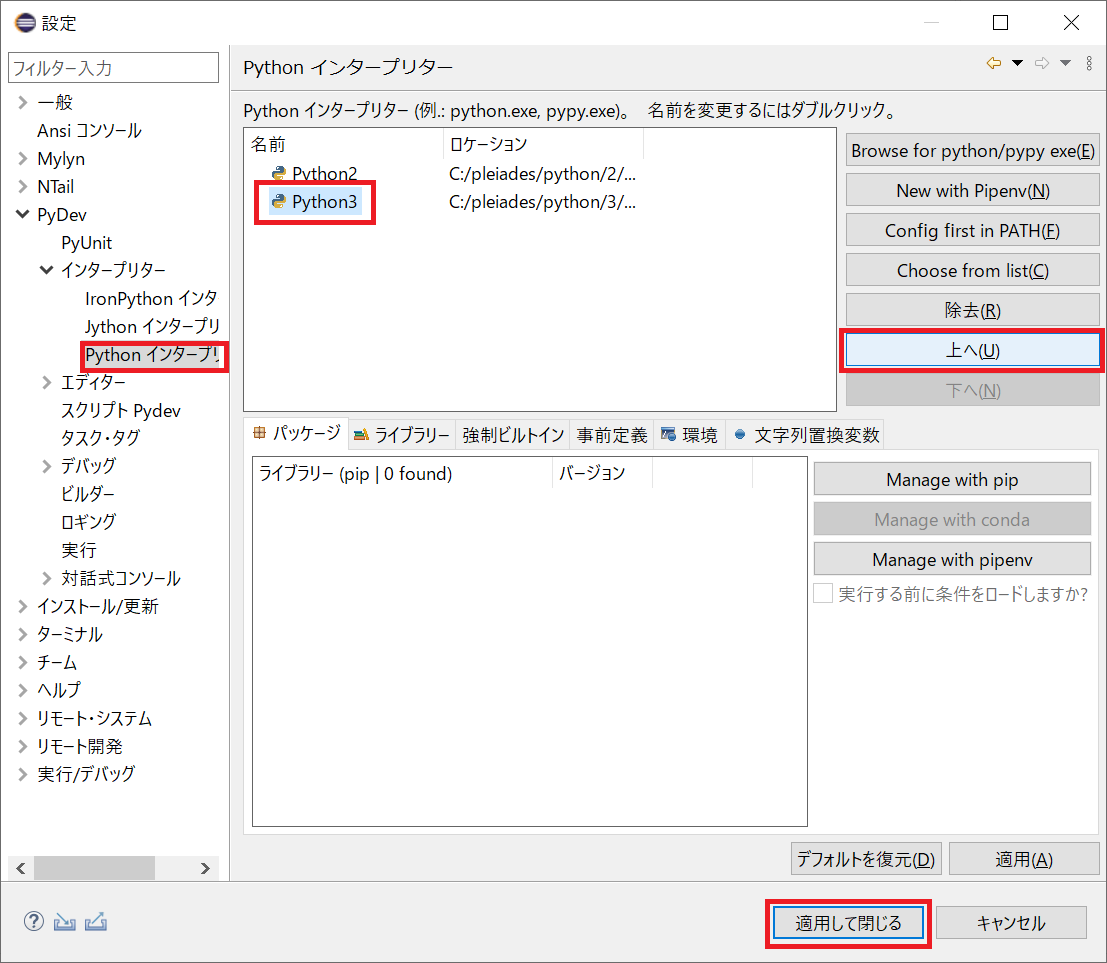
Task: Click the import preferences icon
Action: pyautogui.click(x=64, y=921)
